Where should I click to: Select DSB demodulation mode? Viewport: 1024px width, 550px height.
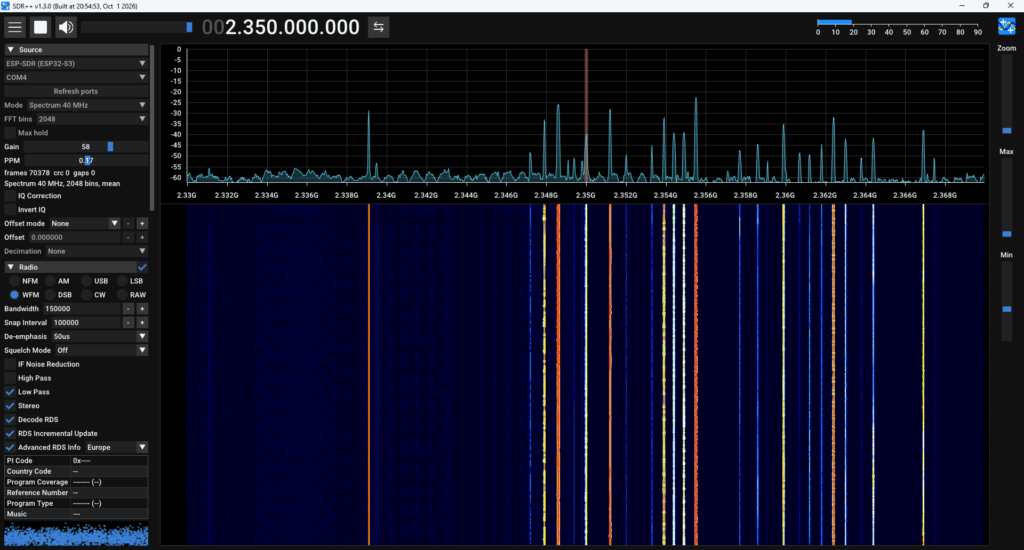(x=50, y=295)
